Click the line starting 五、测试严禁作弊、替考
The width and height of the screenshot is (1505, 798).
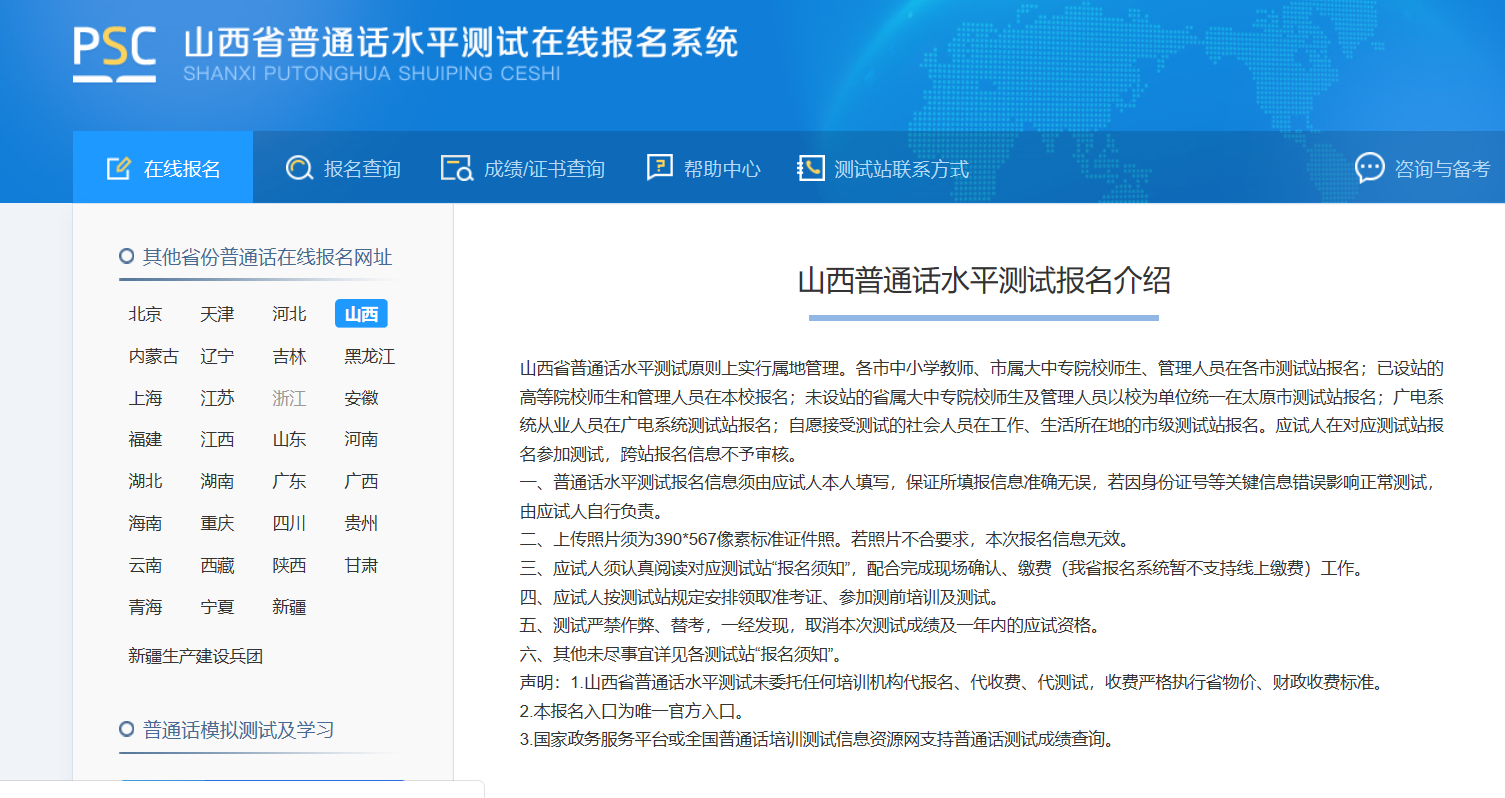click(x=813, y=626)
